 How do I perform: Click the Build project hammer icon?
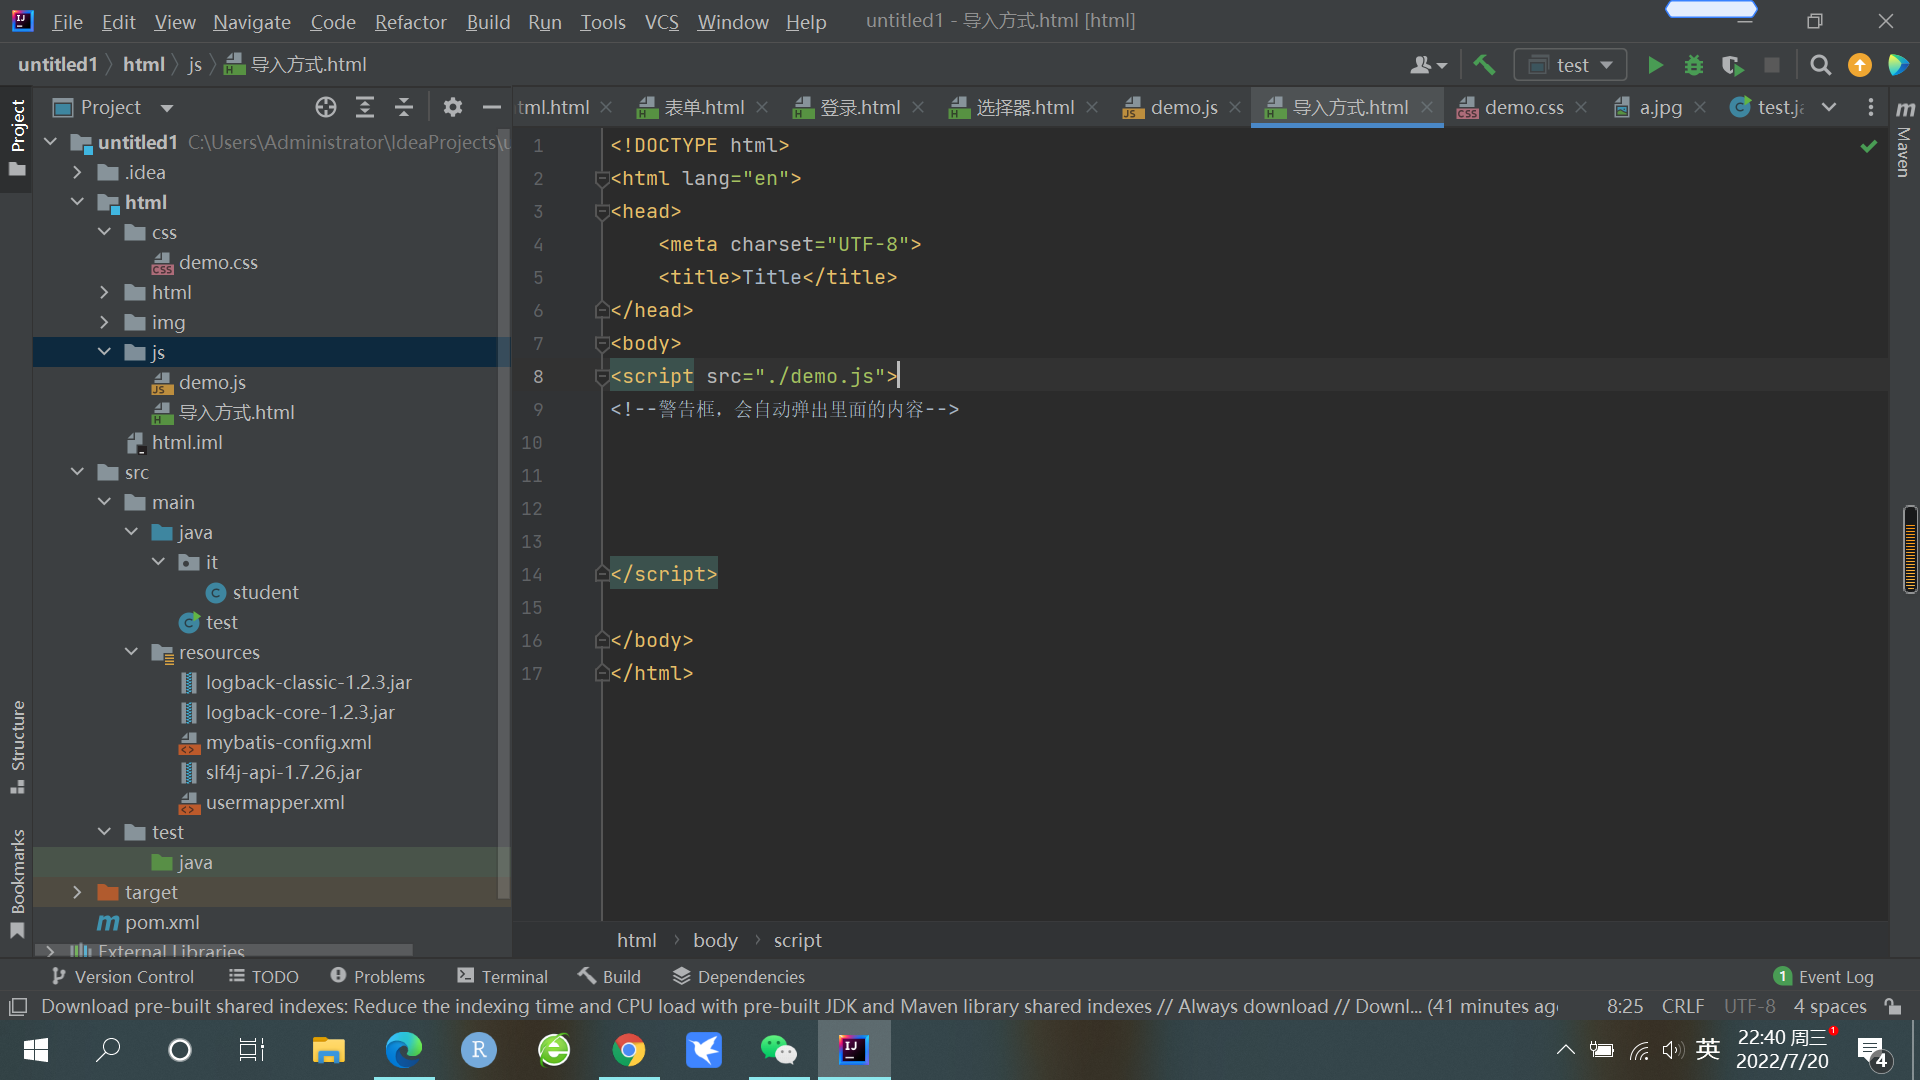[1484, 66]
